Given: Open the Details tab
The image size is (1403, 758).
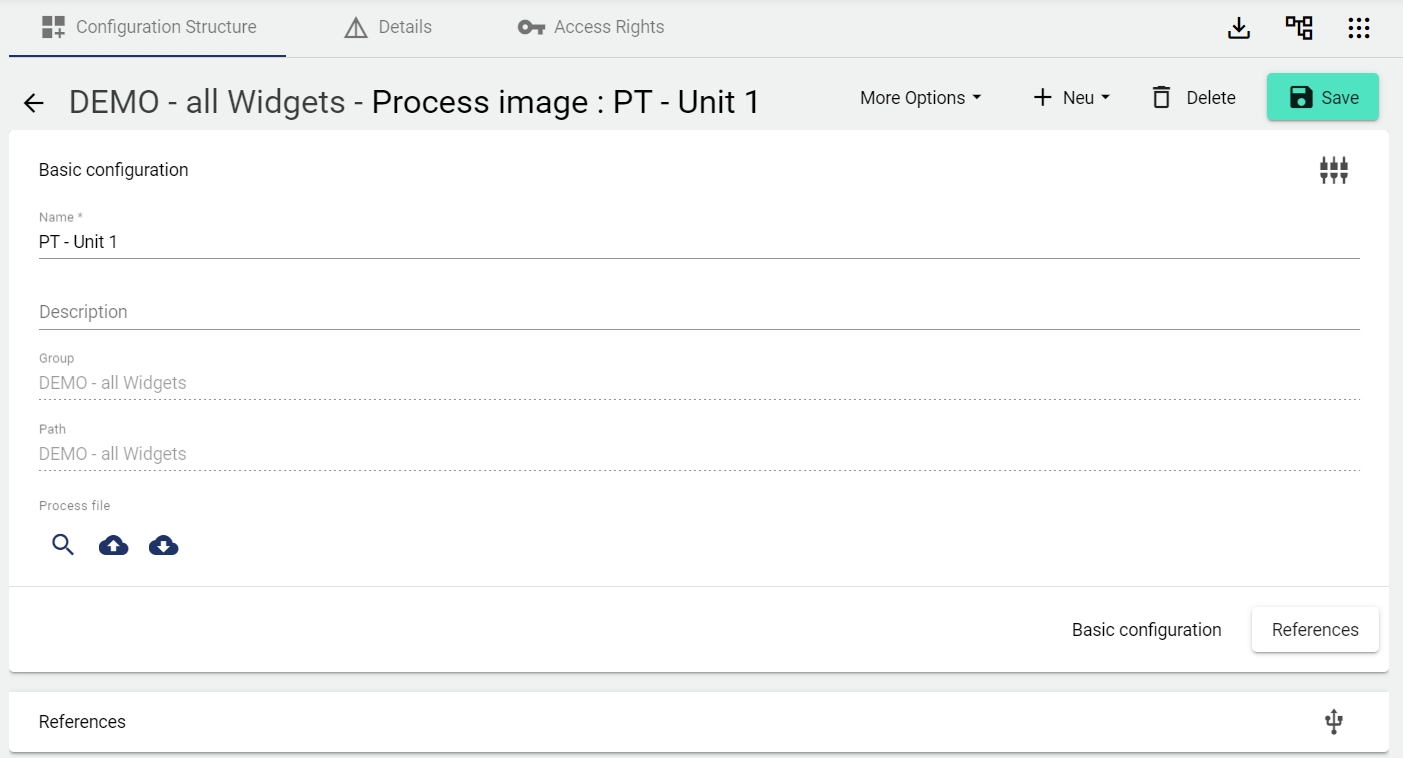Looking at the screenshot, I should click(388, 27).
